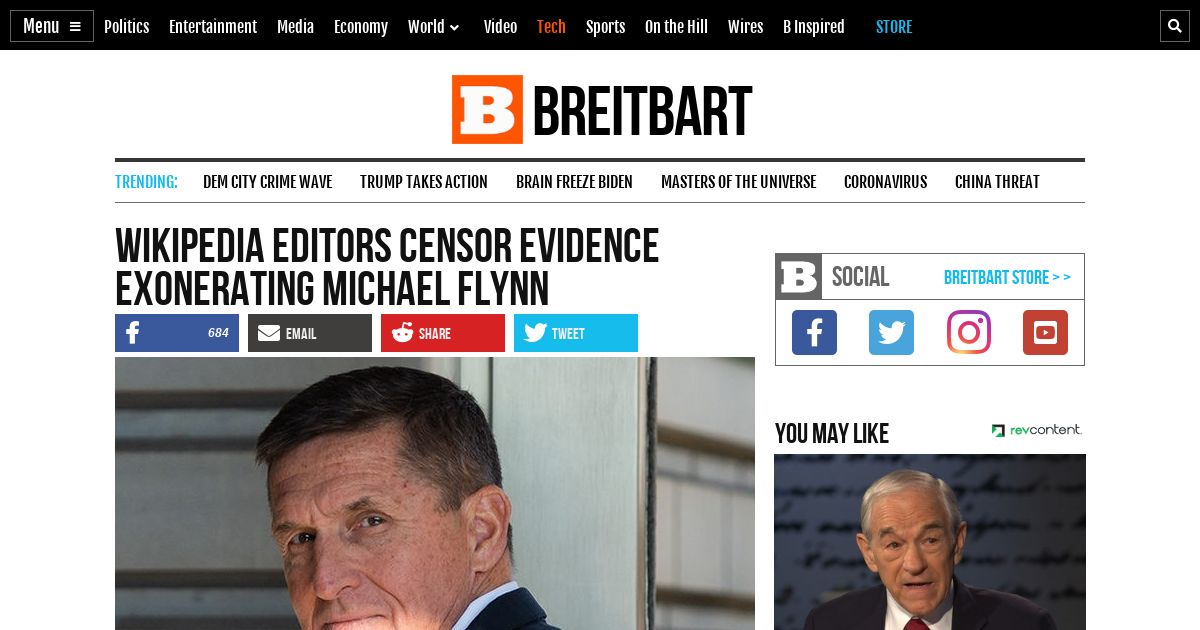This screenshot has height=630, width=1200.
Task: Click the Breitbart logo
Action: click(601, 109)
